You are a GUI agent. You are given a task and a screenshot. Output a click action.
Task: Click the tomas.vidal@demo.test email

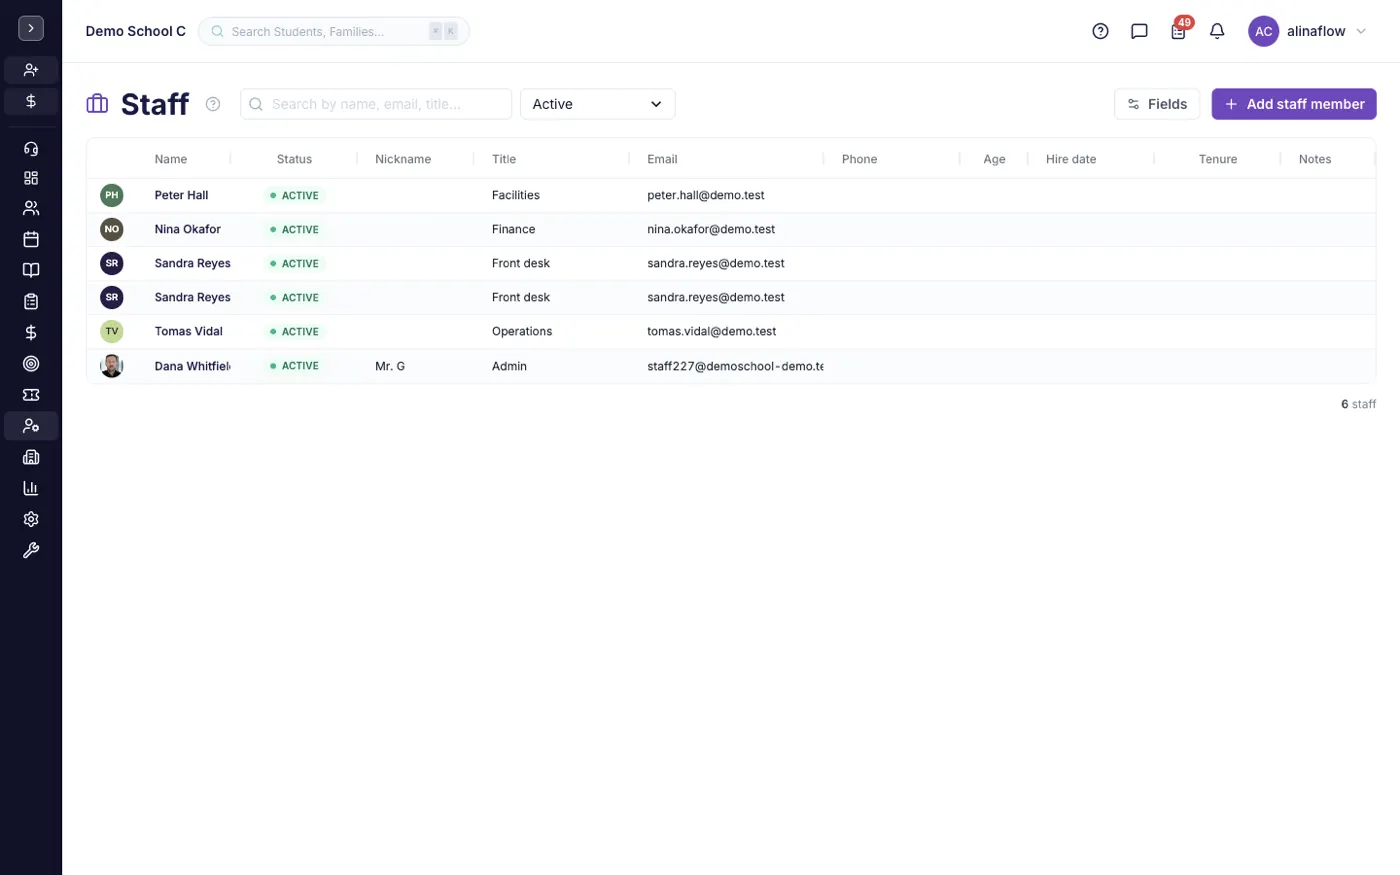(x=712, y=331)
